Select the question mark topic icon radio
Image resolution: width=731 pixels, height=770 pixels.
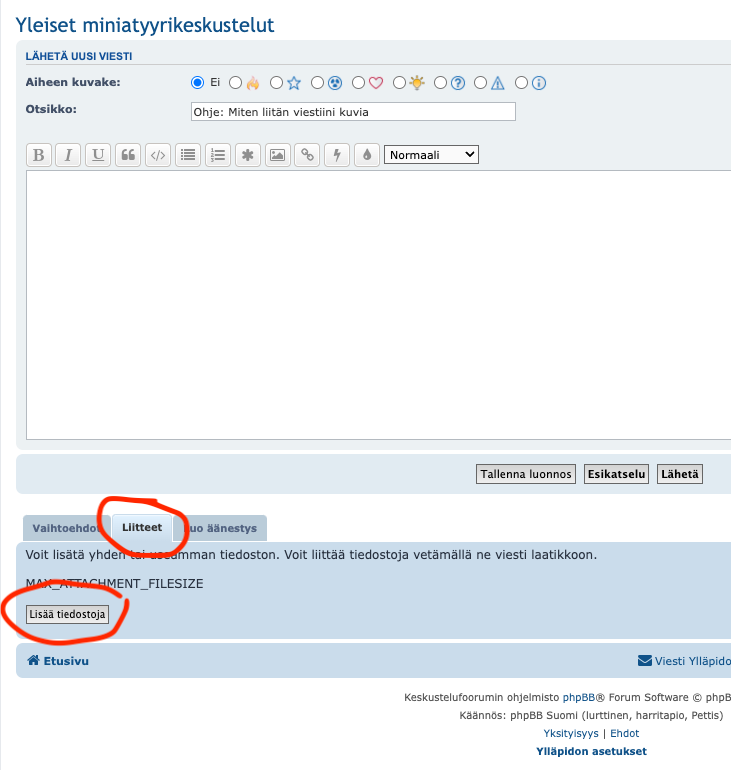pyautogui.click(x=440, y=82)
